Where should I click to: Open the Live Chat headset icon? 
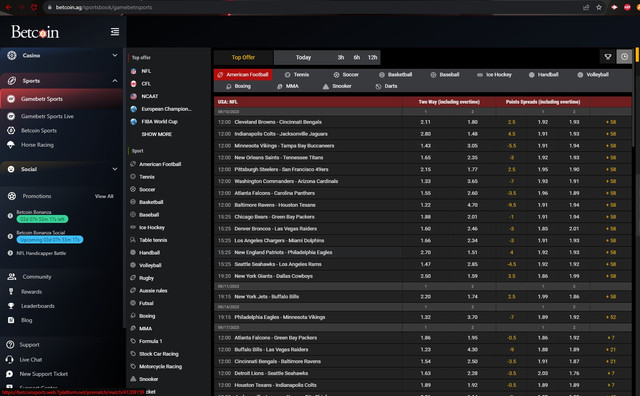[10, 360]
